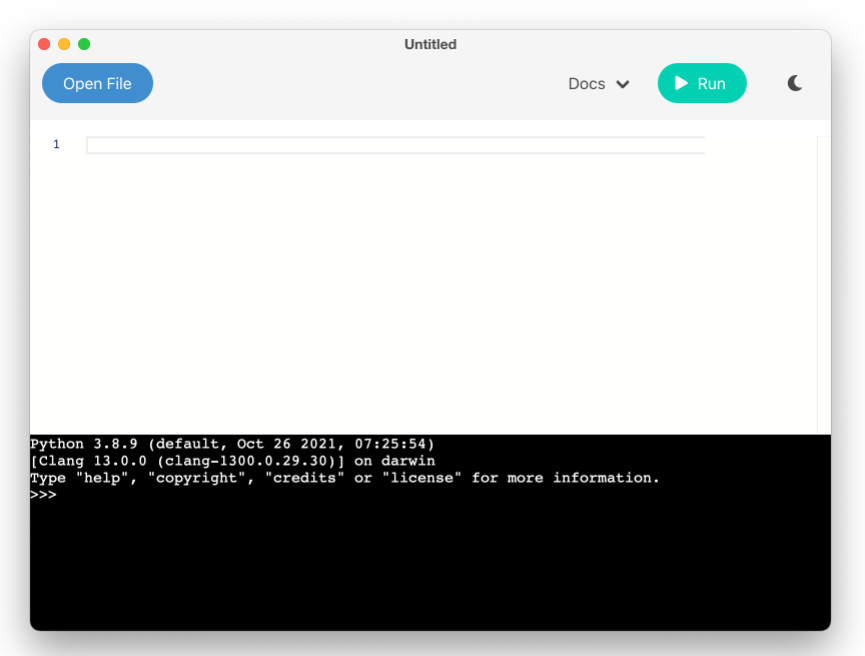Run the code with the Run button
The image size is (865, 656).
click(702, 83)
